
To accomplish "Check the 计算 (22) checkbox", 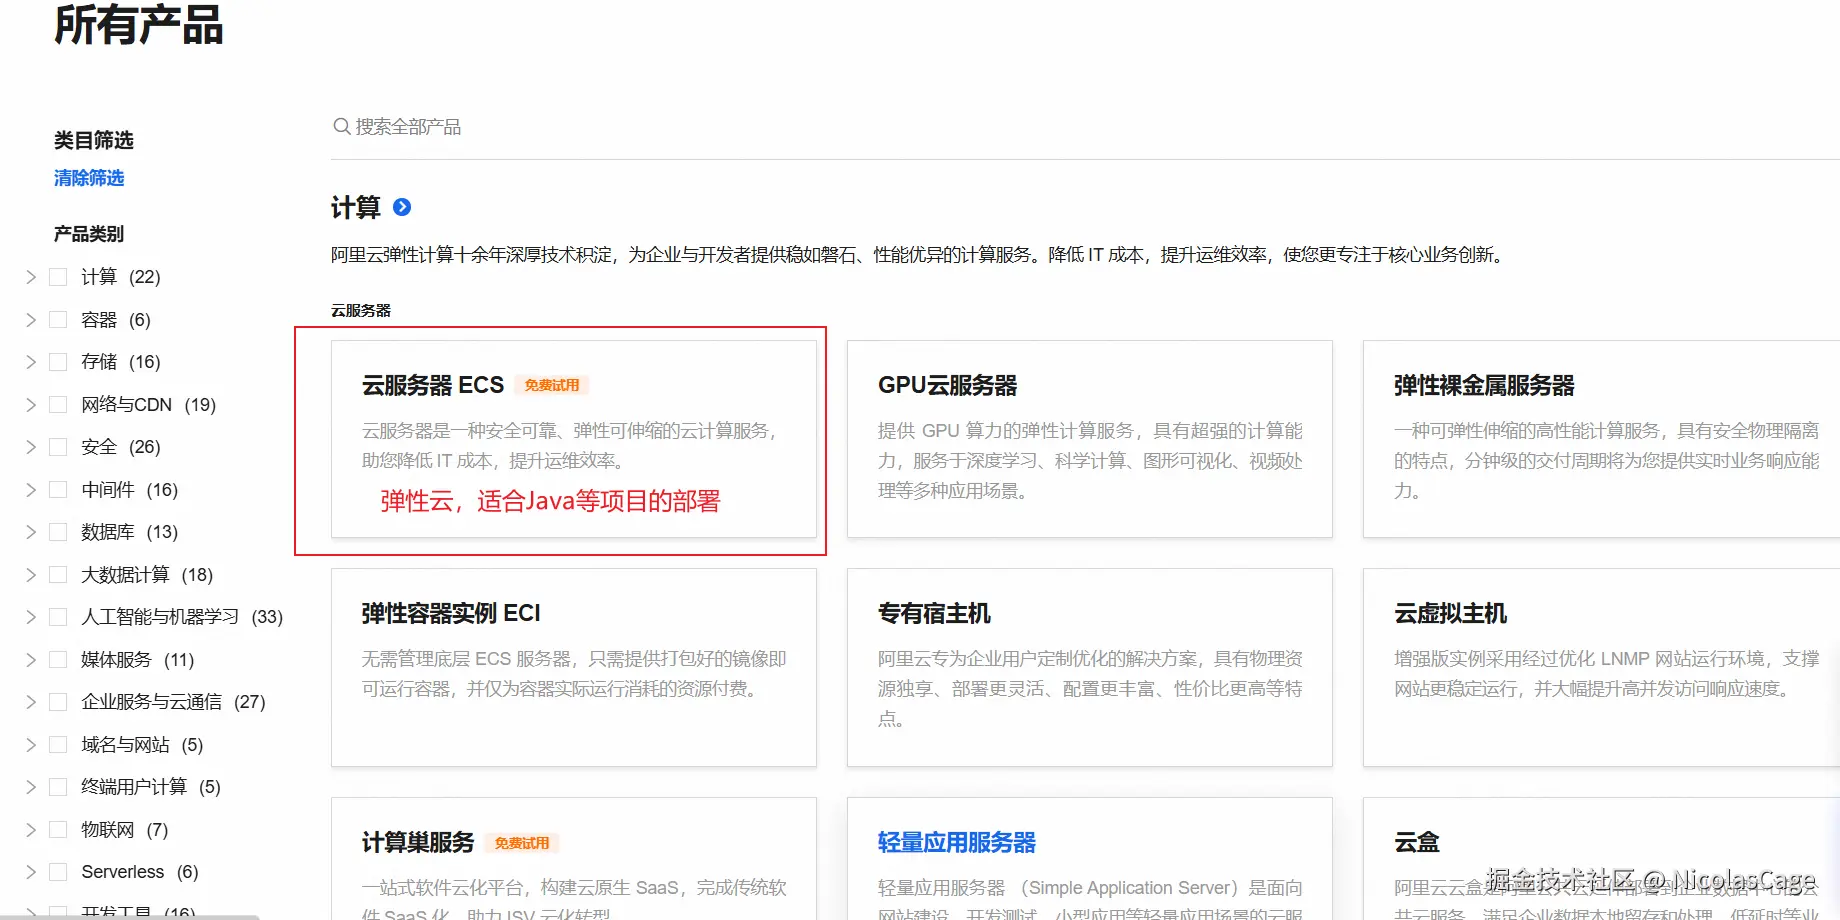I will [58, 277].
